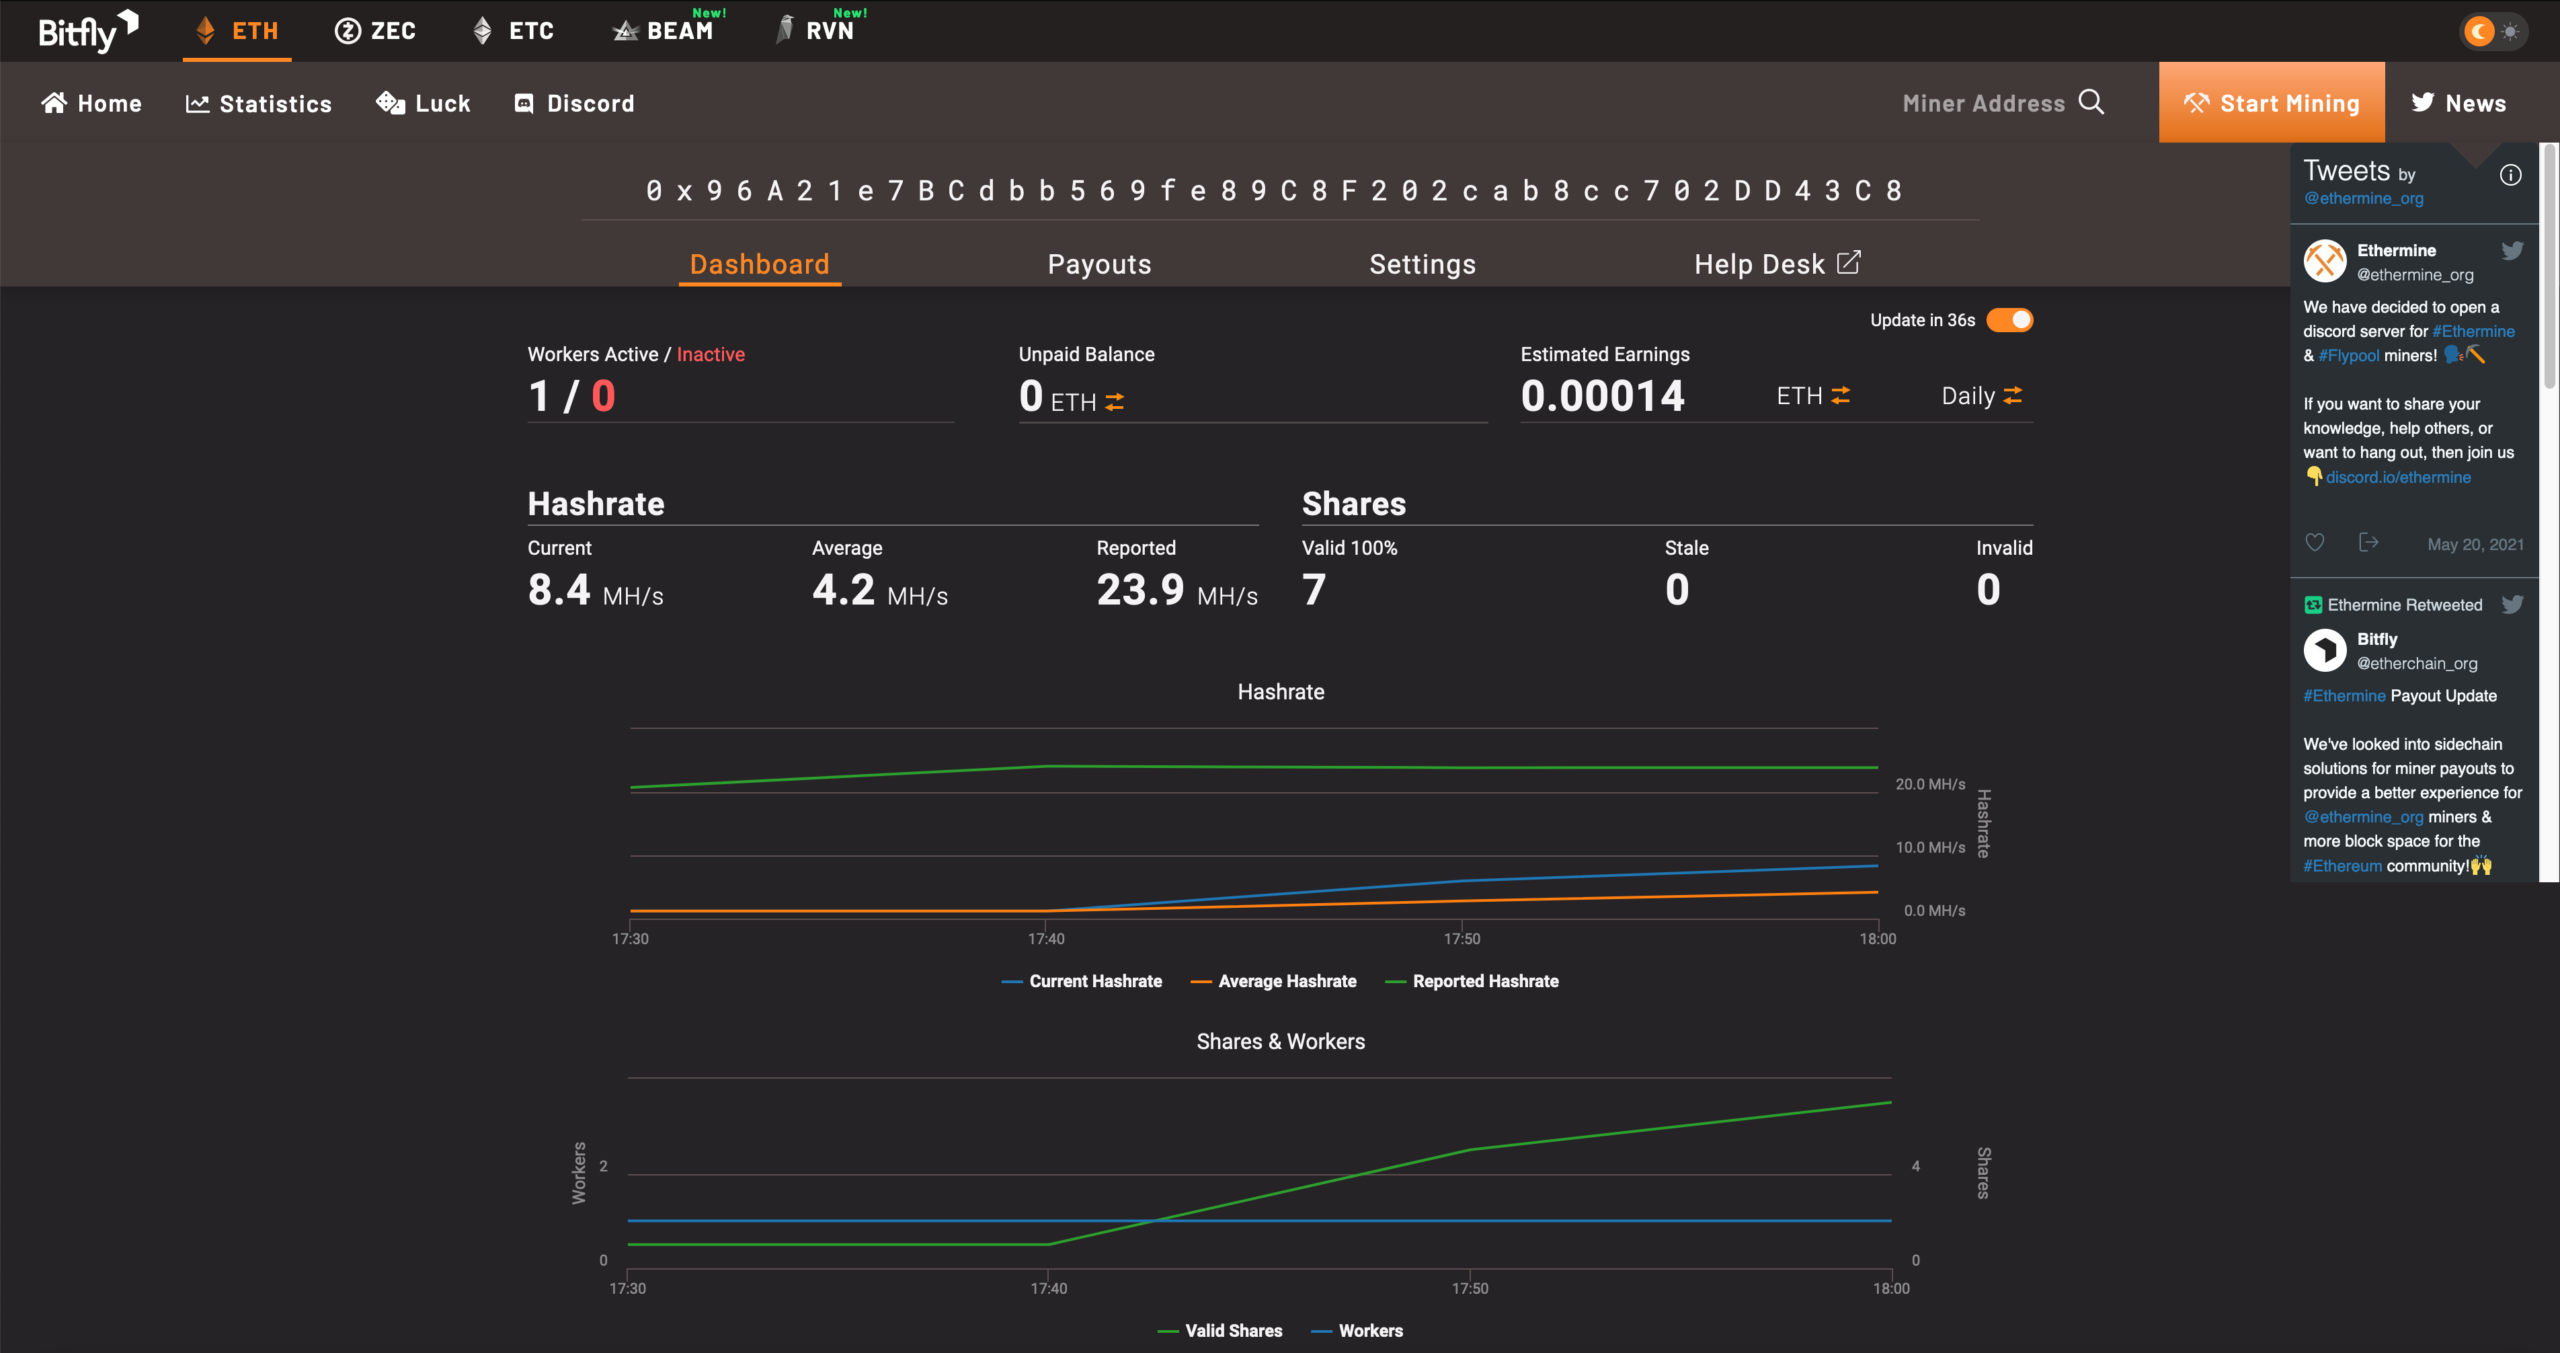This screenshot has height=1353, width=2560.
Task: Open Twitter bird icon on Ethermine tweet
Action: tap(2512, 250)
